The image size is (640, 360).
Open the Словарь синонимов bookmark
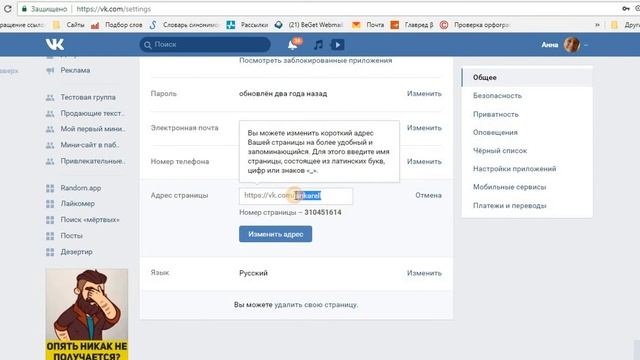click(x=184, y=25)
